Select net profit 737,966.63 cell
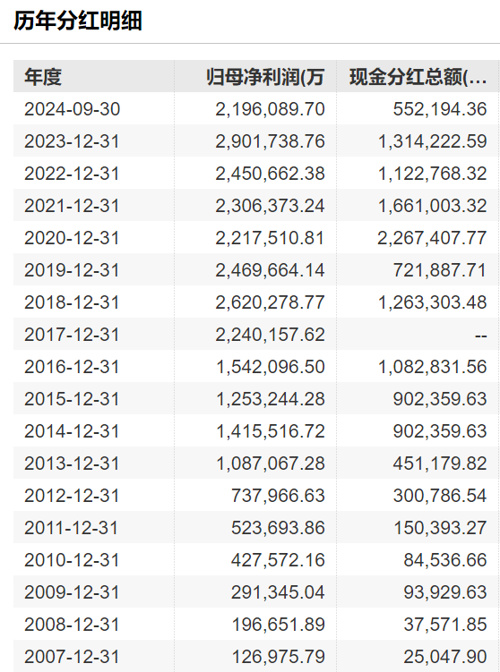Screen dimensions: 500x672 point(278,495)
